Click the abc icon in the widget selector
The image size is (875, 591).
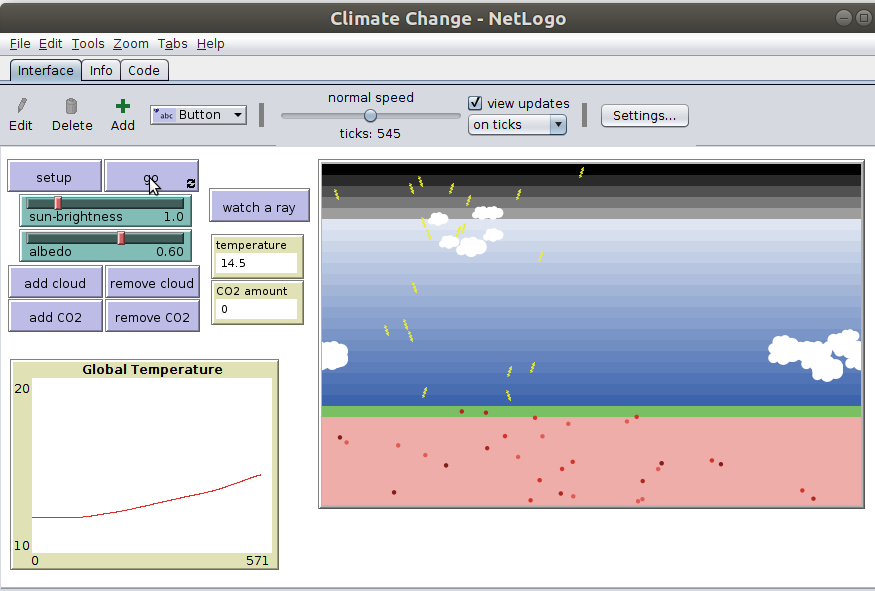tap(163, 115)
